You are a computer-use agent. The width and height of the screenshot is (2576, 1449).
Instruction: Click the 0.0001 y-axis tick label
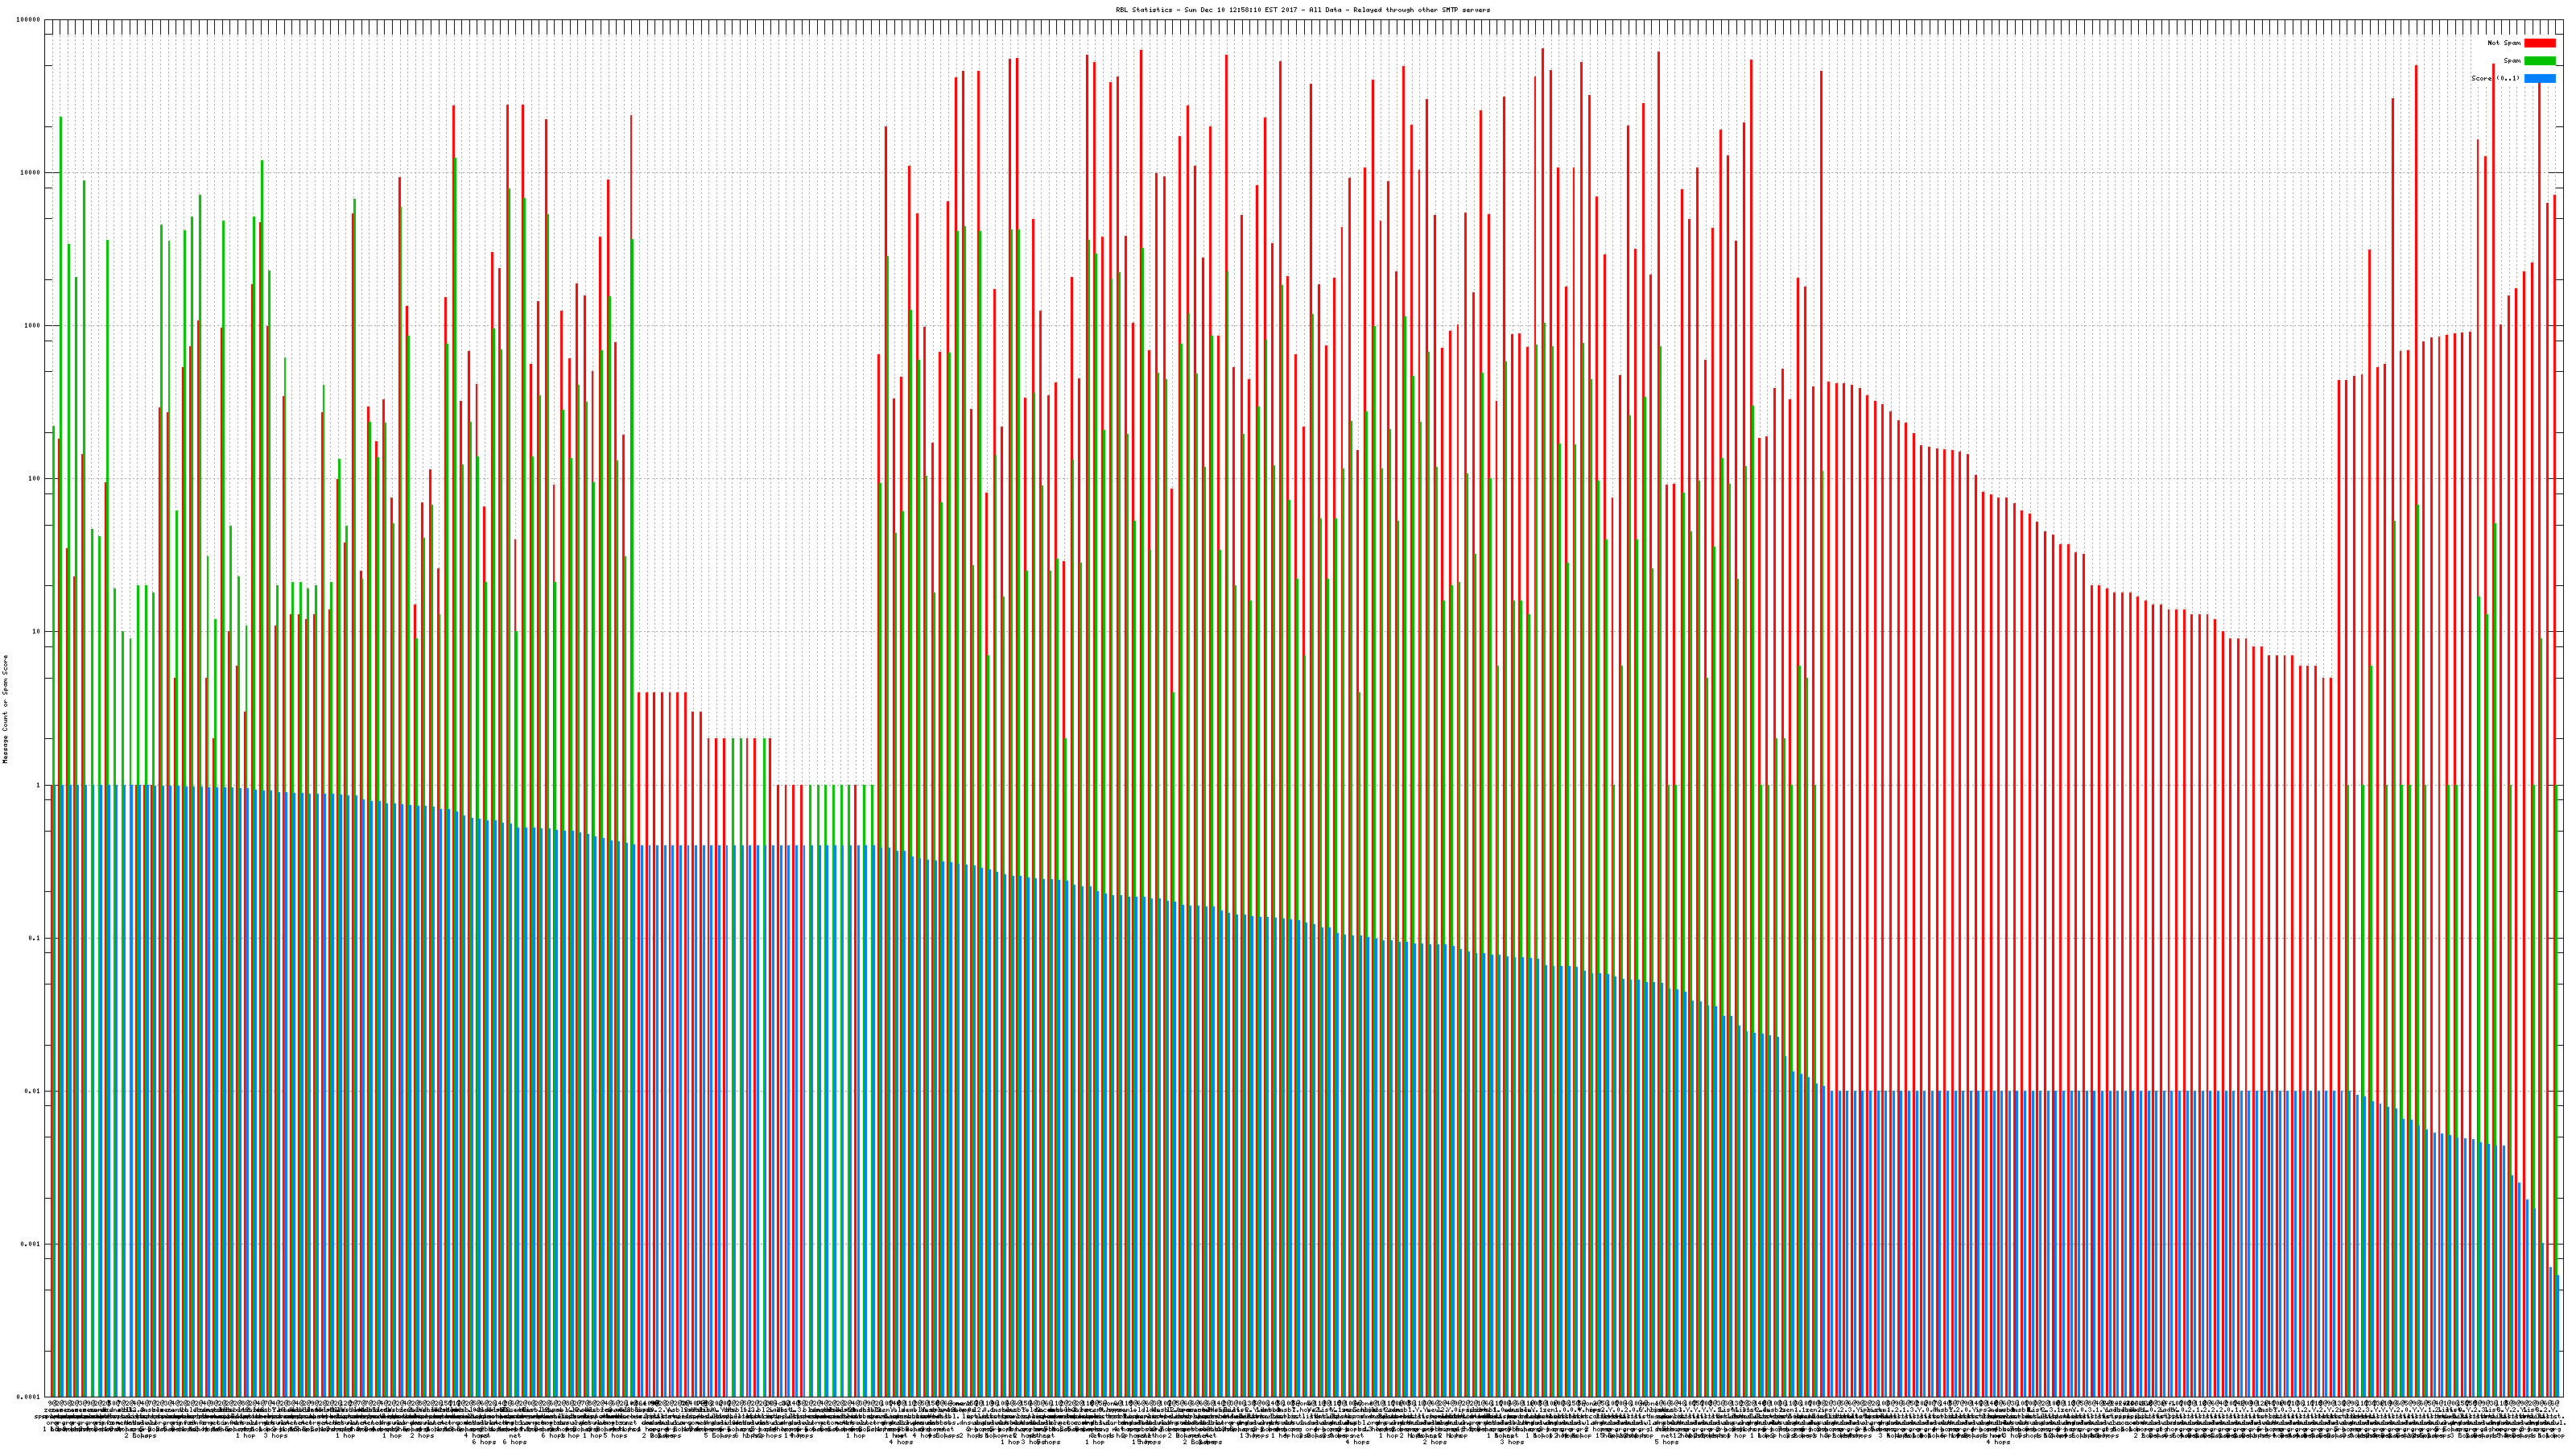(x=30, y=1397)
